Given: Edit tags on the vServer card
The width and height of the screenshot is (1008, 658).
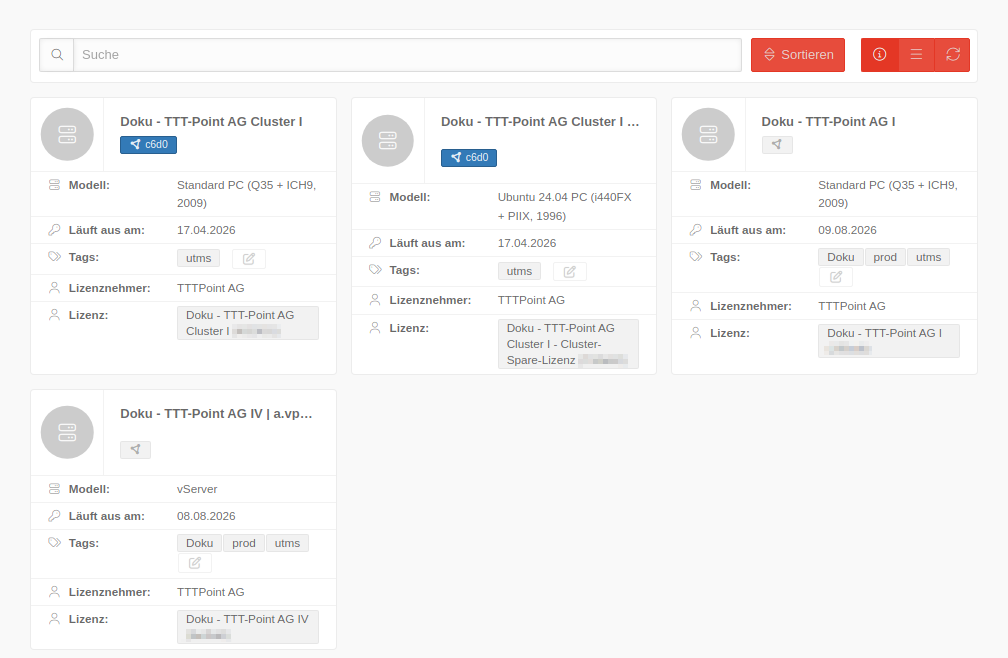Looking at the screenshot, I should [x=195, y=563].
